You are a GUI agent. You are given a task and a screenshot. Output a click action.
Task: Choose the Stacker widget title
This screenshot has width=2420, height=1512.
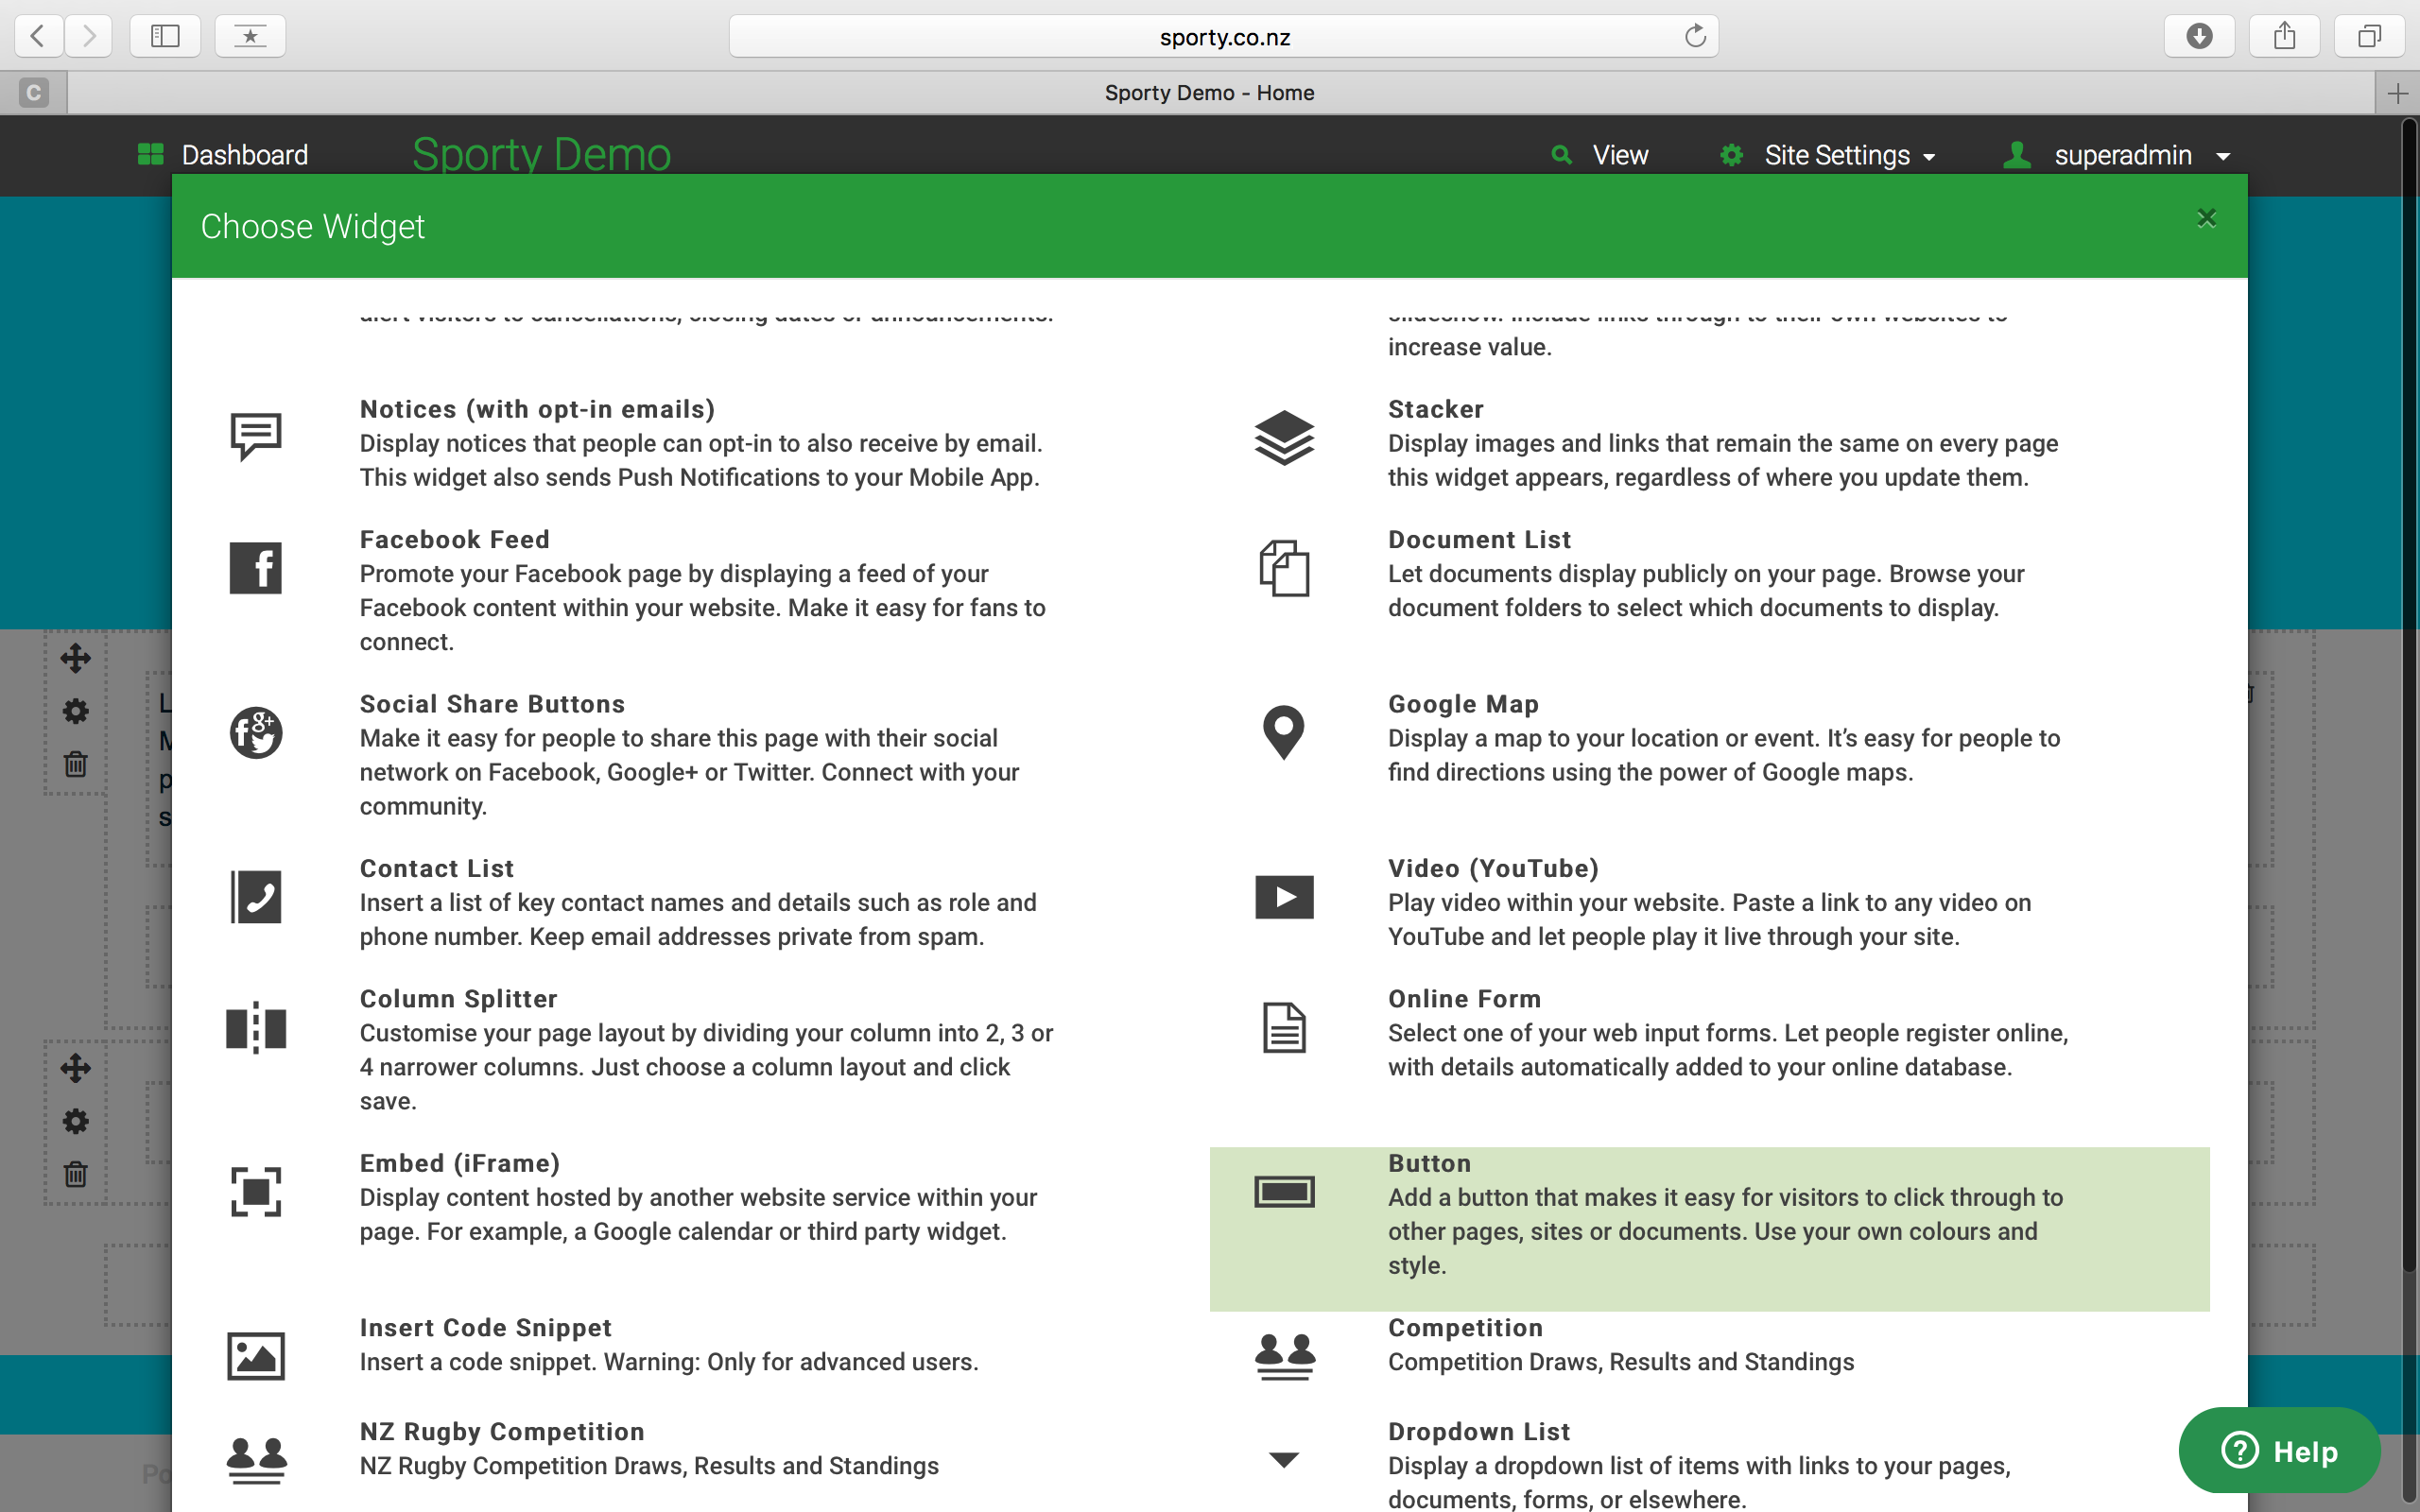(1435, 409)
